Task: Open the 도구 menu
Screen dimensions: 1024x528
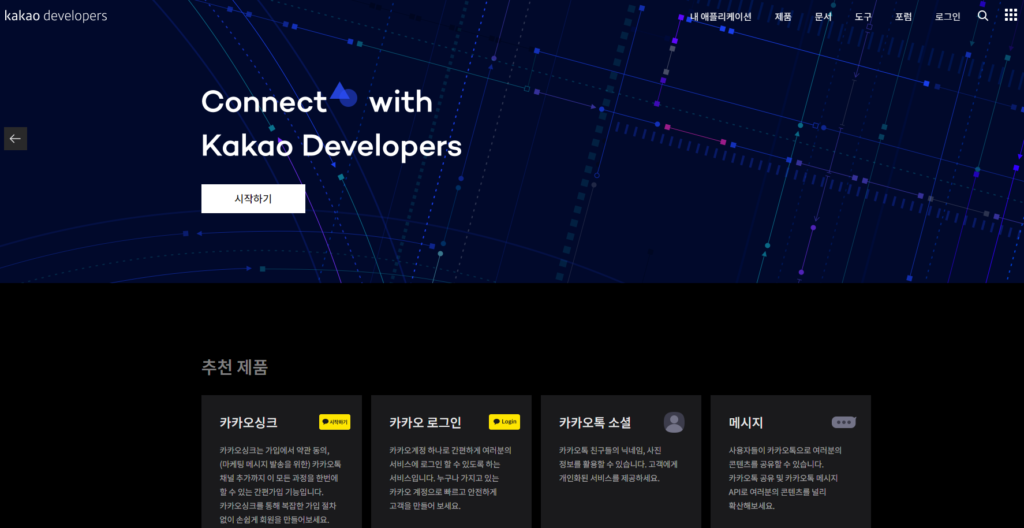Action: pos(863,17)
